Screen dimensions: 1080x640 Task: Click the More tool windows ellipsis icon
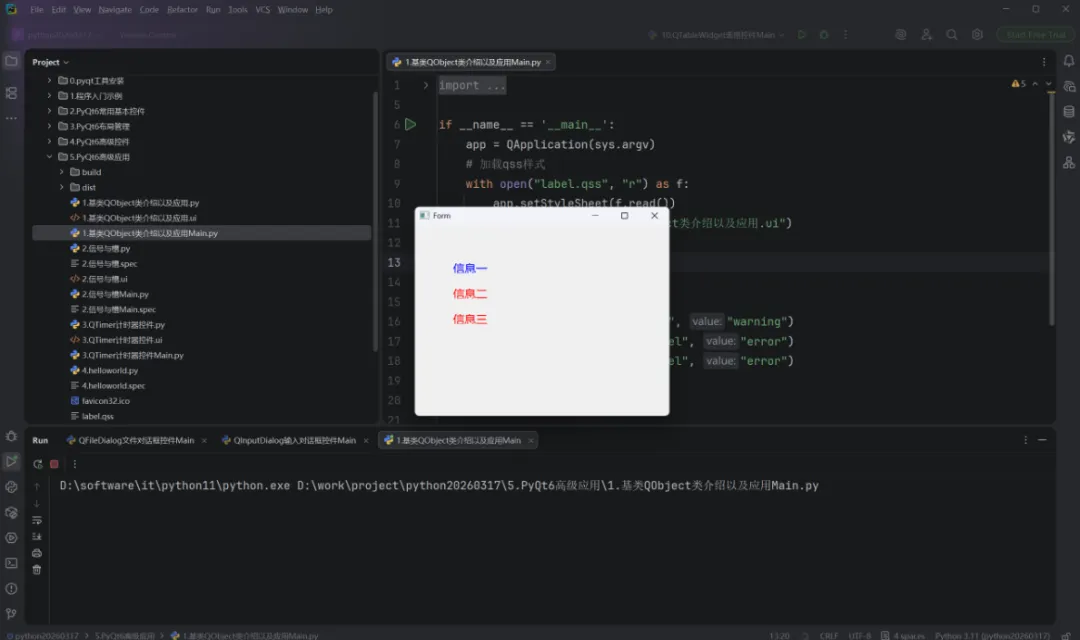[x=12, y=118]
